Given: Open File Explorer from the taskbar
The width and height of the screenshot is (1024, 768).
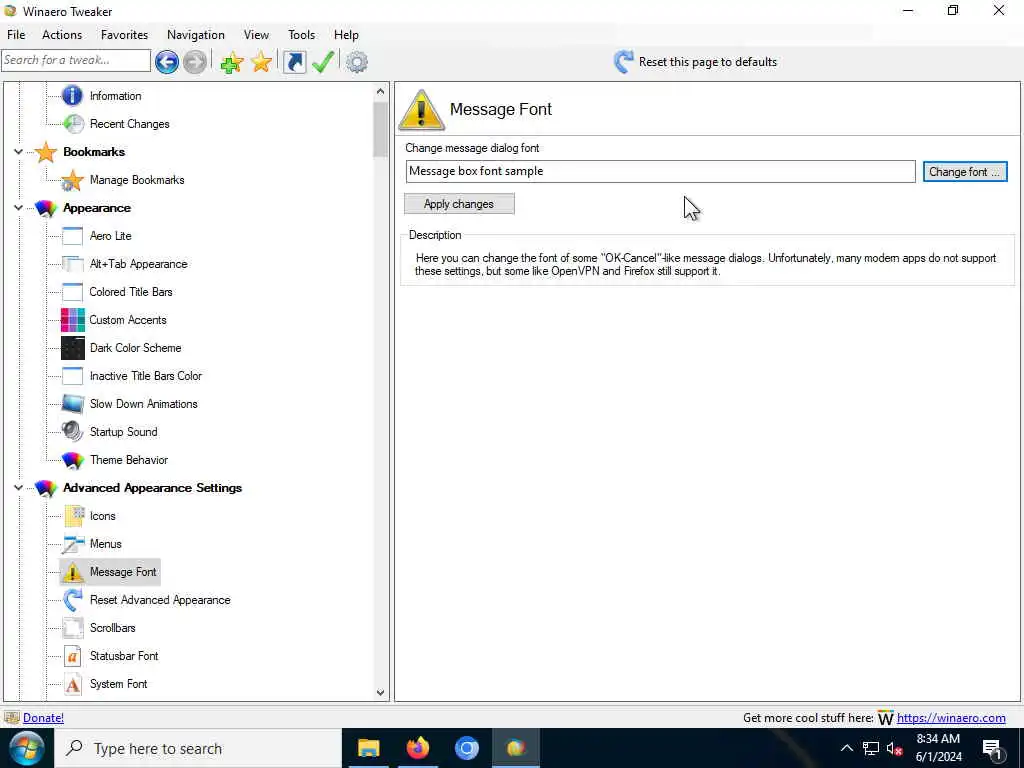Looking at the screenshot, I should click(368, 748).
